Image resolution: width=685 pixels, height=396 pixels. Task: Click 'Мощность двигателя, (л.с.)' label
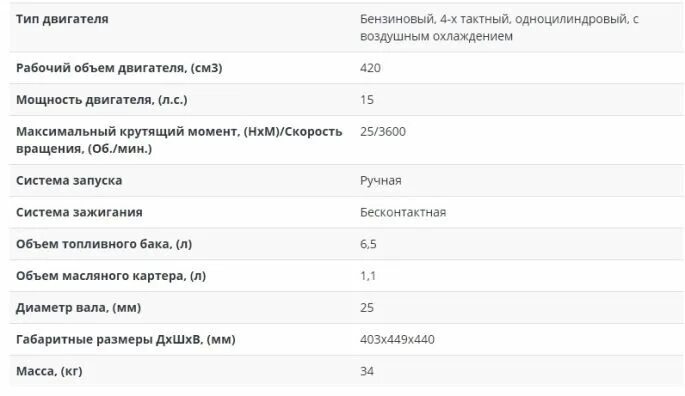coord(102,100)
